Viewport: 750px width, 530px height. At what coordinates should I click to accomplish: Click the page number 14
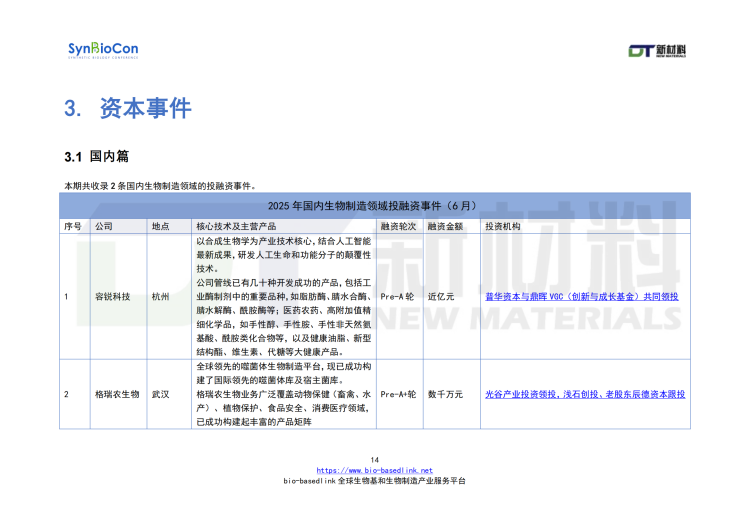[x=374, y=460]
